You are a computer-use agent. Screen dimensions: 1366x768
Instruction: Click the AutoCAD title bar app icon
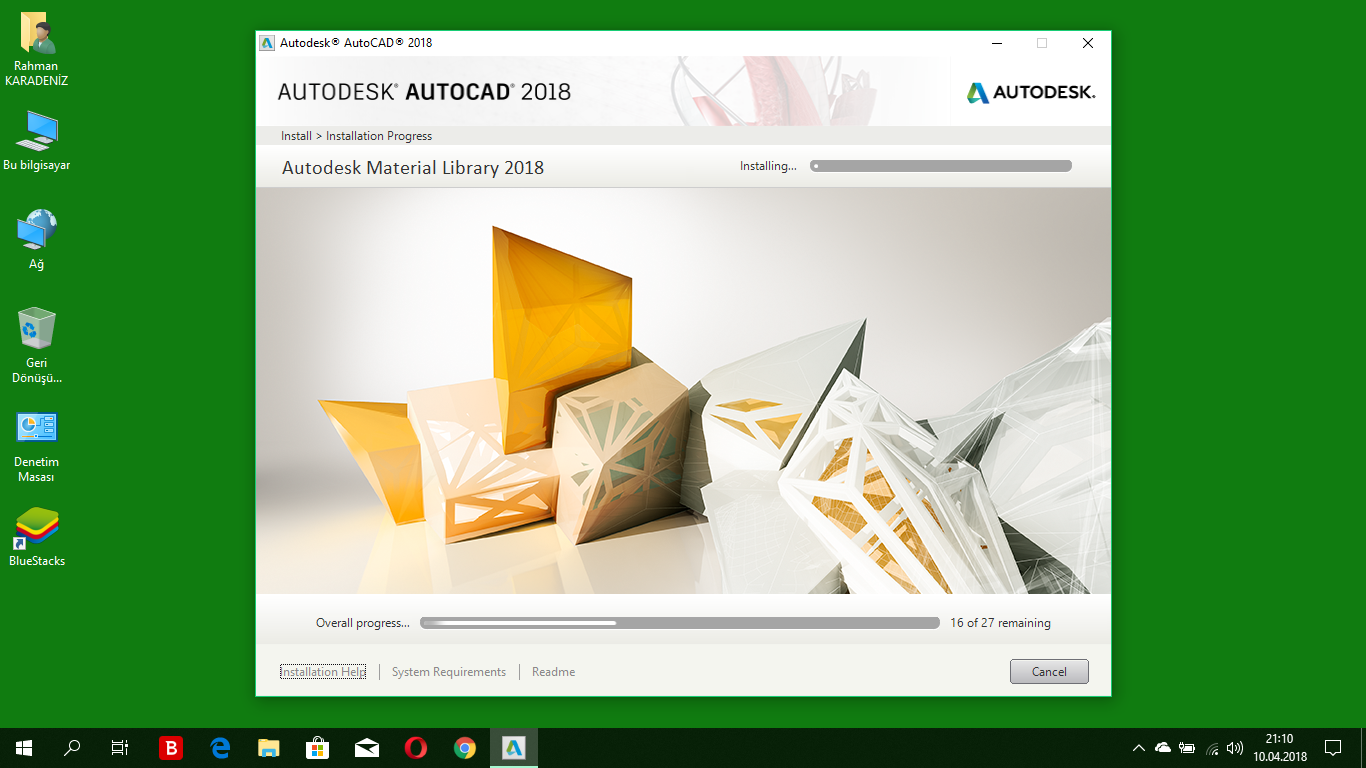267,43
